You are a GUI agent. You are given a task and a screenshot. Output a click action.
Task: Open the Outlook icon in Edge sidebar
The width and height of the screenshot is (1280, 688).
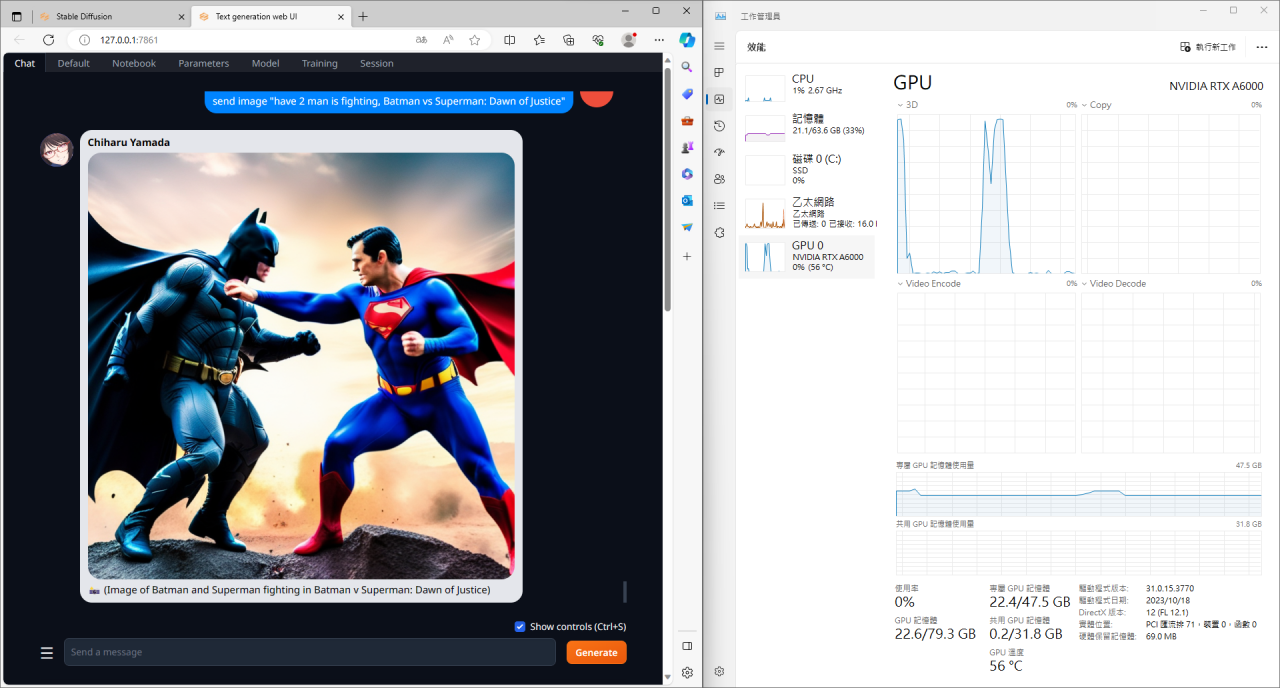tap(687, 201)
